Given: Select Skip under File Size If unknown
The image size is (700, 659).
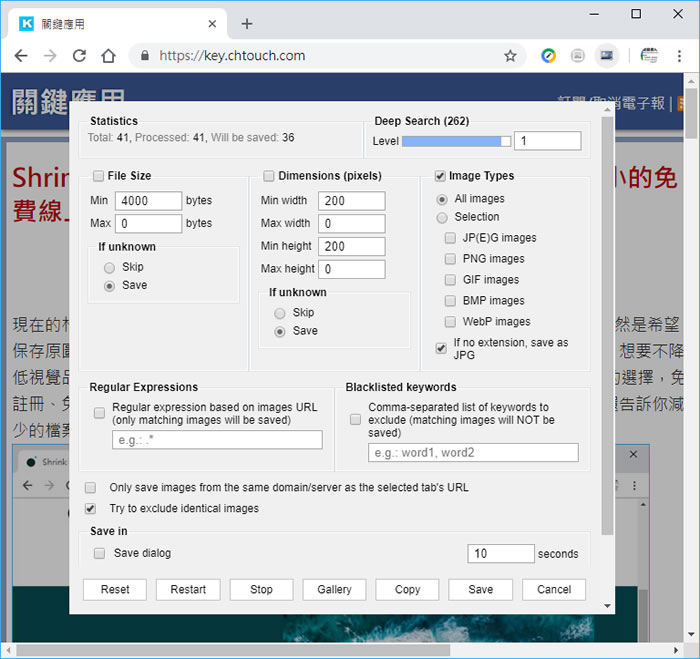Looking at the screenshot, I should click(x=109, y=268).
